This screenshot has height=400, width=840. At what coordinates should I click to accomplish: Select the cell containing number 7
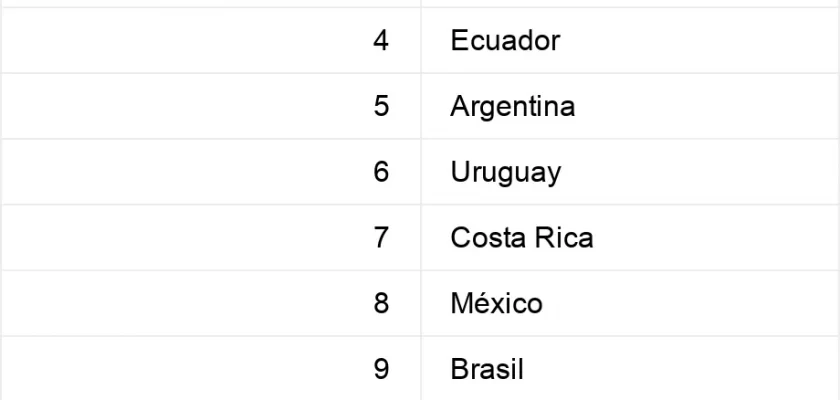pos(211,237)
